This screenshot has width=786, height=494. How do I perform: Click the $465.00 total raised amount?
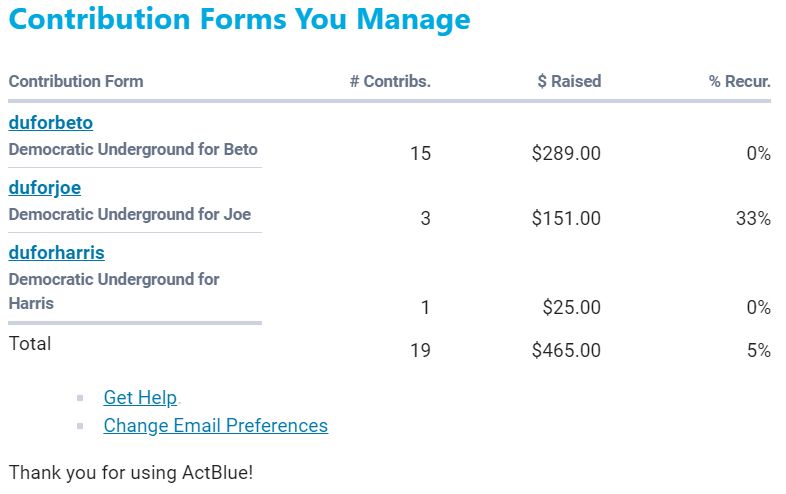pos(566,351)
